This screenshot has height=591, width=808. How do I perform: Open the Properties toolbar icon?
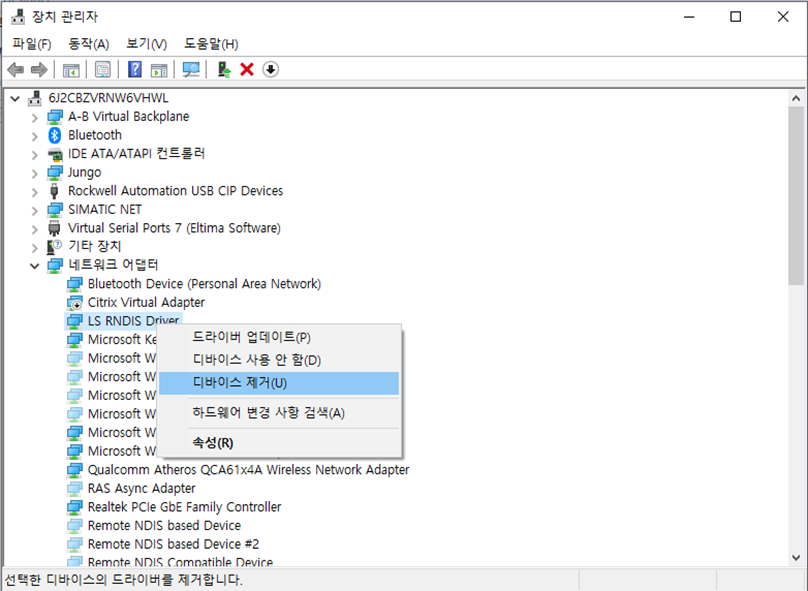103,69
